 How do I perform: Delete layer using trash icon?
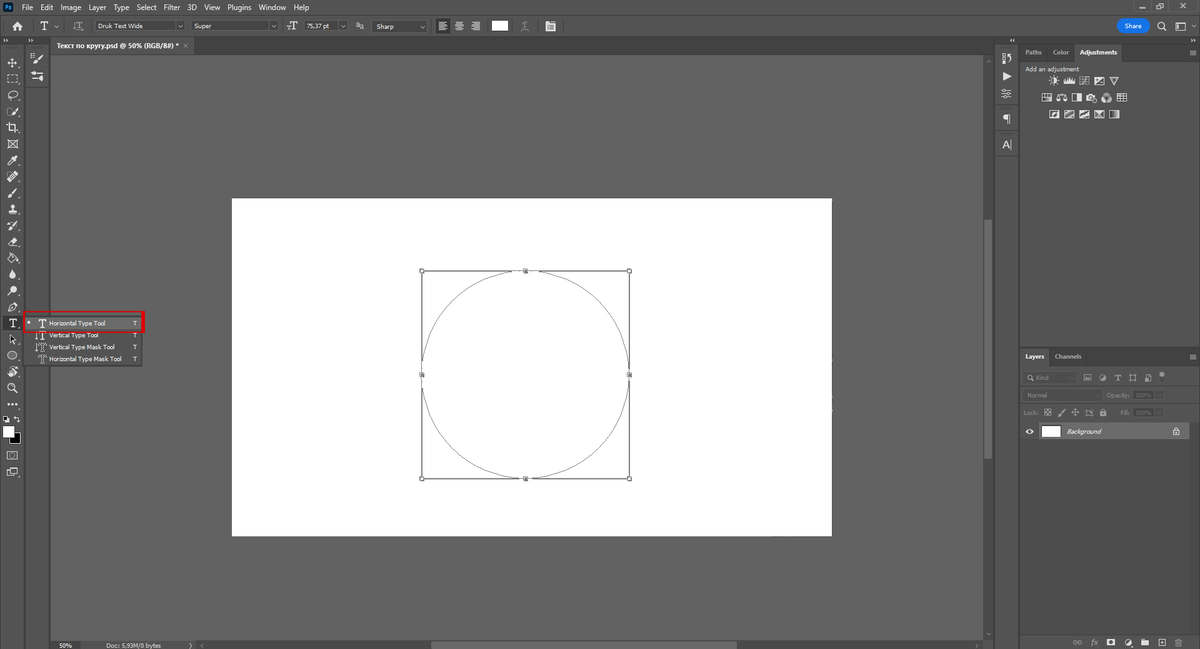point(1178,642)
